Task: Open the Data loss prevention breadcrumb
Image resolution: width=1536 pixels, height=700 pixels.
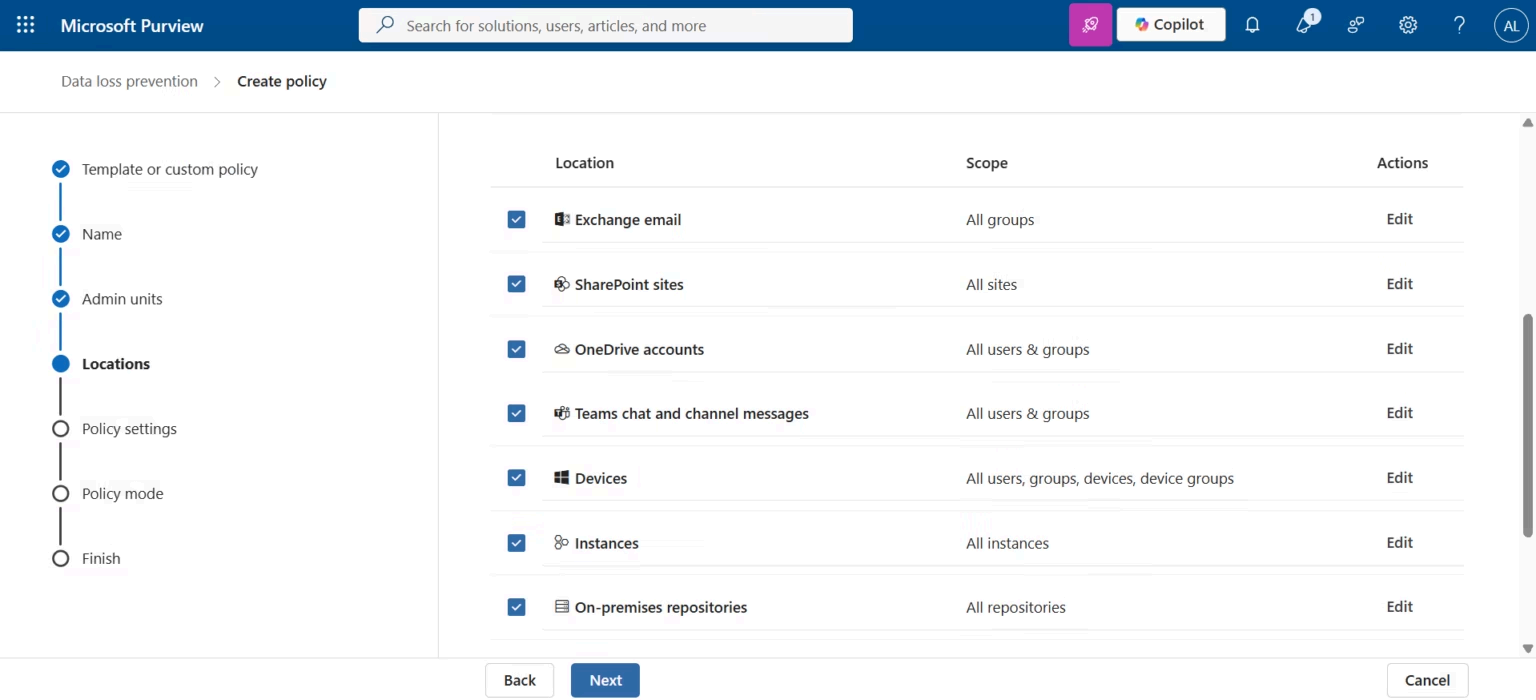Action: click(x=129, y=81)
